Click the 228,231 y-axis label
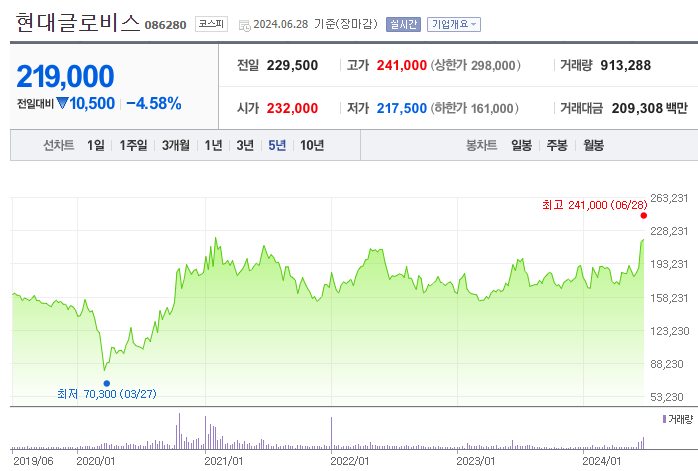Screen dimensions: 698x471 [669, 231]
